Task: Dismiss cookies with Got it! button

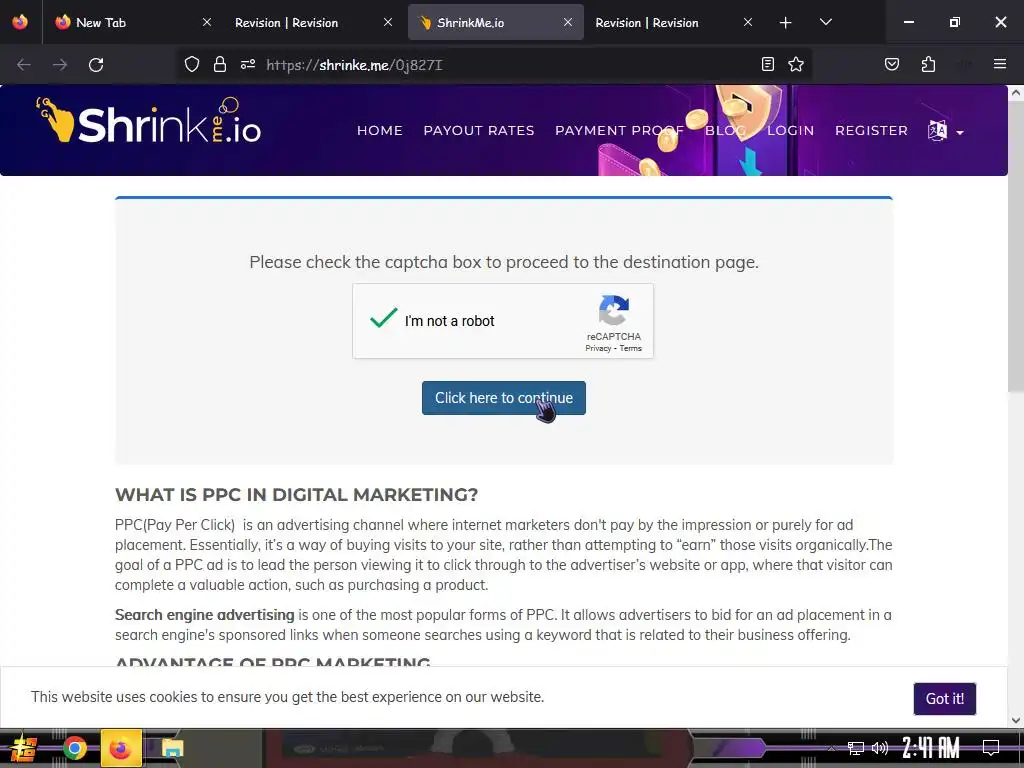Action: (944, 699)
